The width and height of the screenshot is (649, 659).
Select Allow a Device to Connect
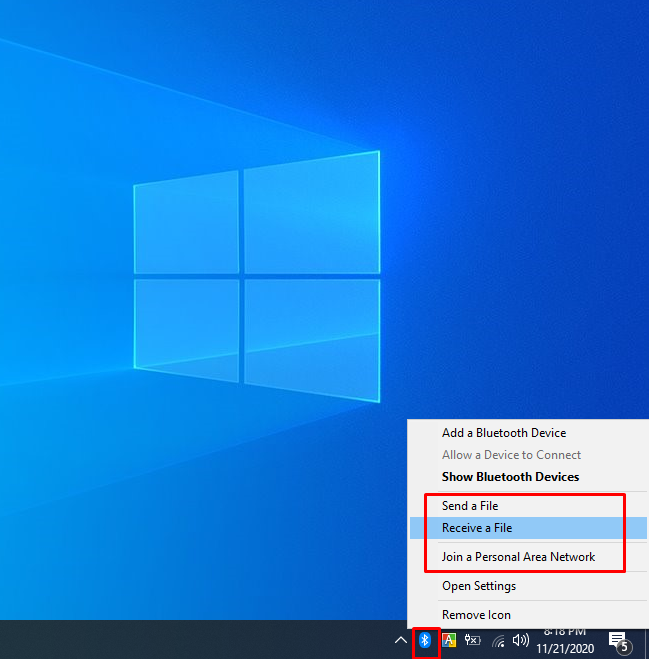[528, 455]
